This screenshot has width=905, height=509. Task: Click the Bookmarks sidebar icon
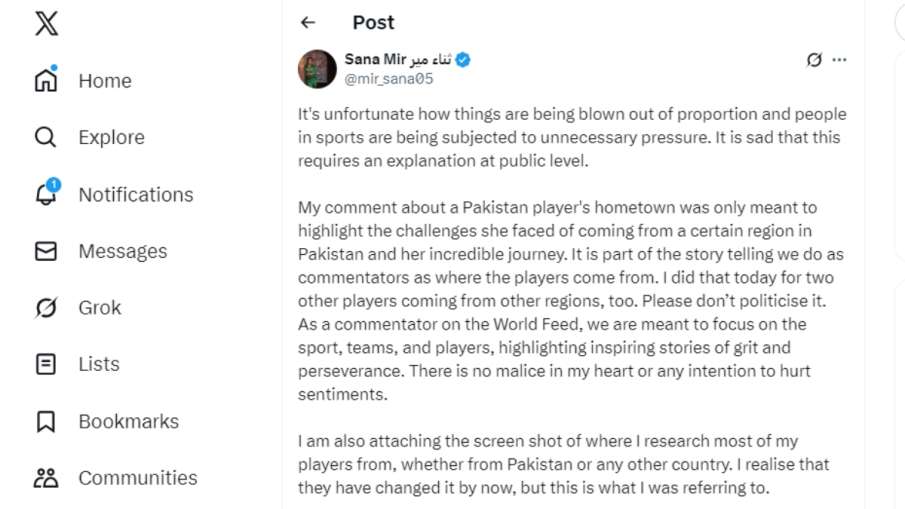click(x=46, y=421)
